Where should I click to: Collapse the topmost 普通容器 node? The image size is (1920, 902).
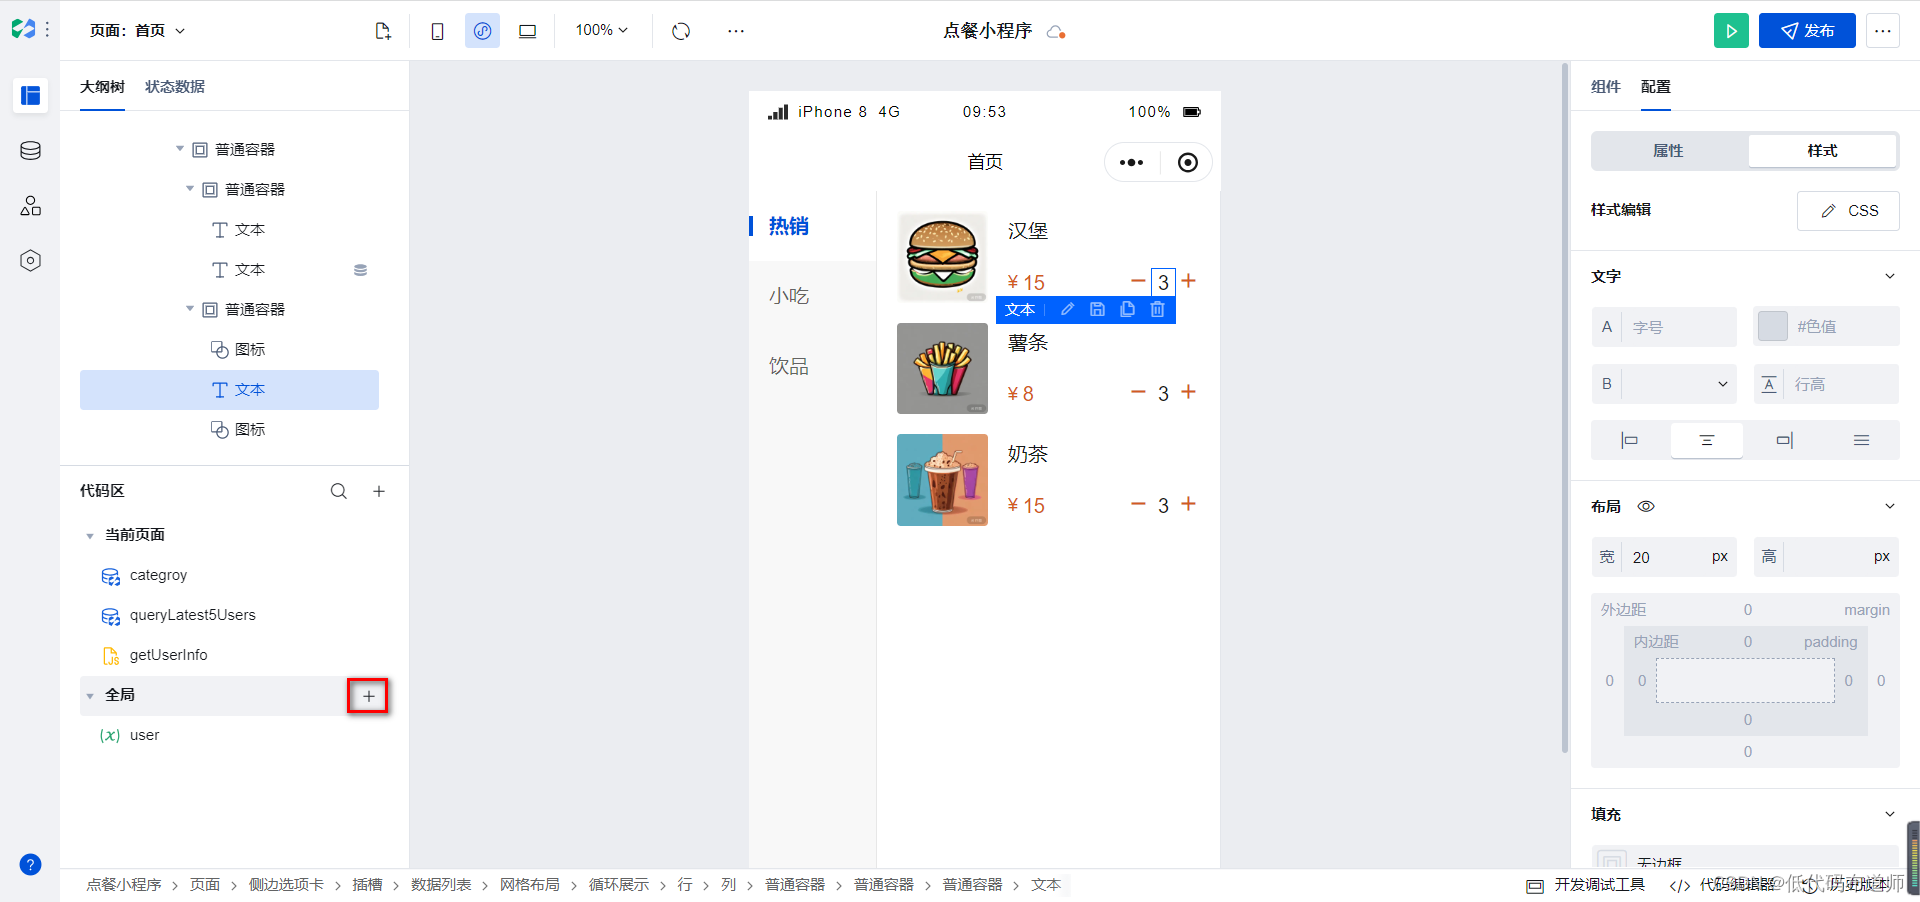pos(180,149)
